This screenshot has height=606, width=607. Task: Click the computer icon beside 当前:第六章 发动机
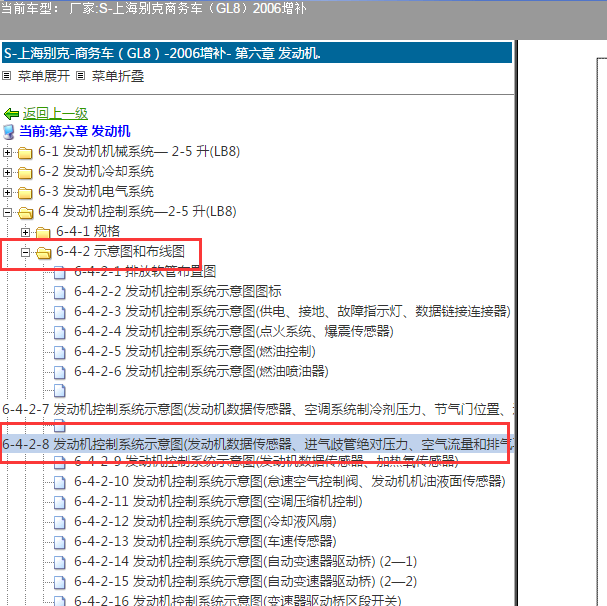click(9, 132)
